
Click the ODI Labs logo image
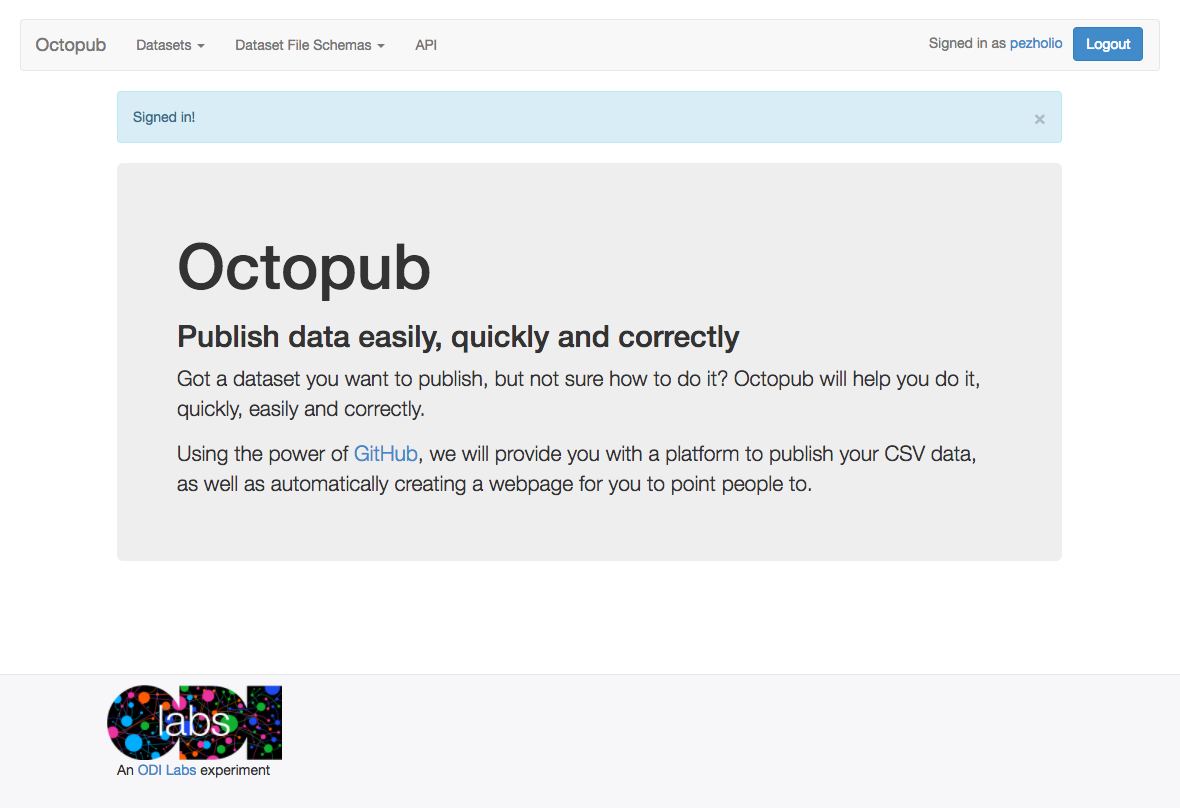click(194, 722)
